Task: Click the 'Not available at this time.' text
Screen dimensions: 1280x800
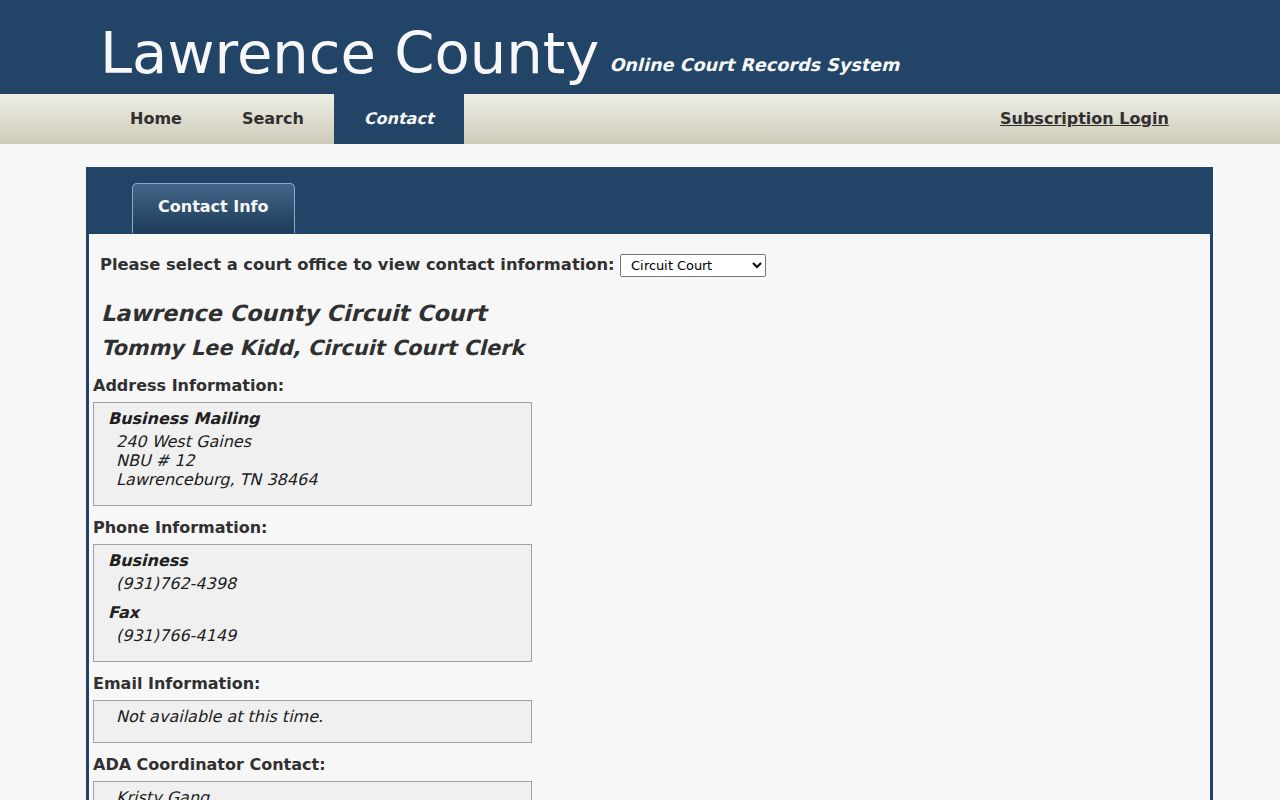Action: pyautogui.click(x=220, y=716)
